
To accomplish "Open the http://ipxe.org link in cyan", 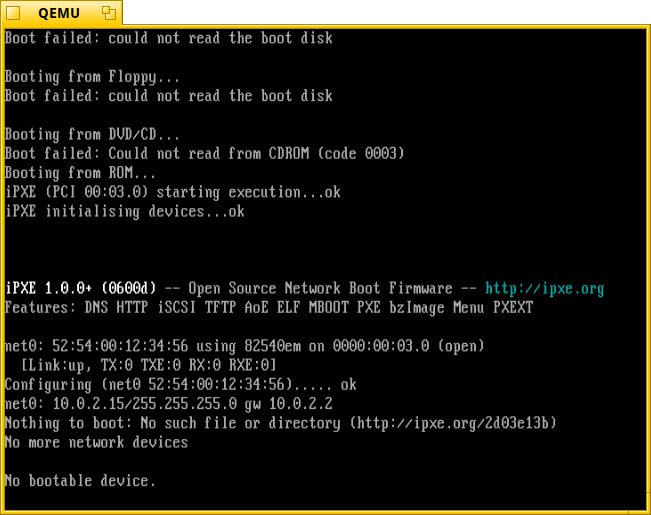I will tap(544, 289).
